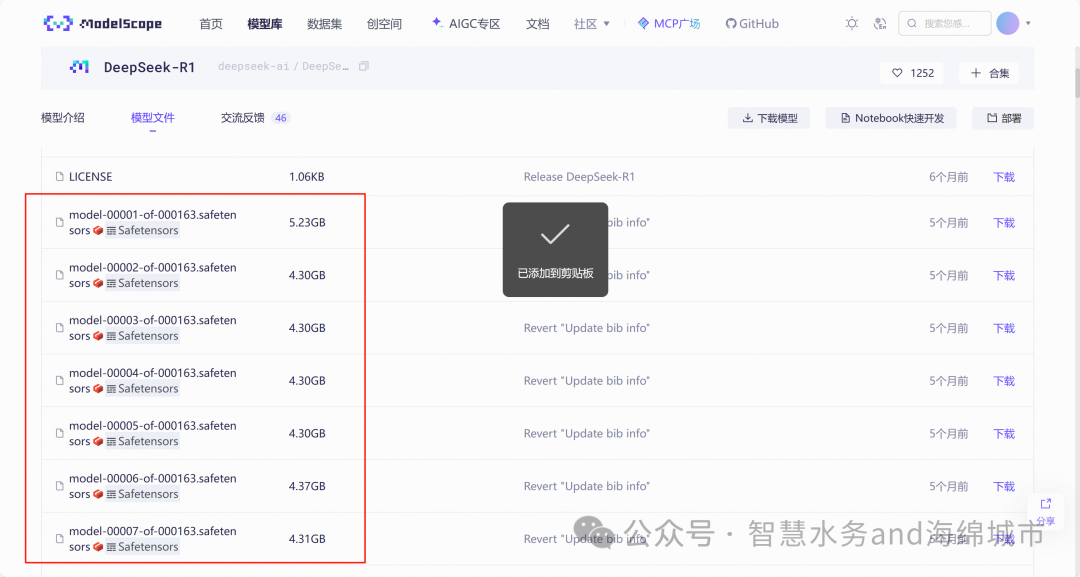Open the 模型库 nav item

point(264,23)
